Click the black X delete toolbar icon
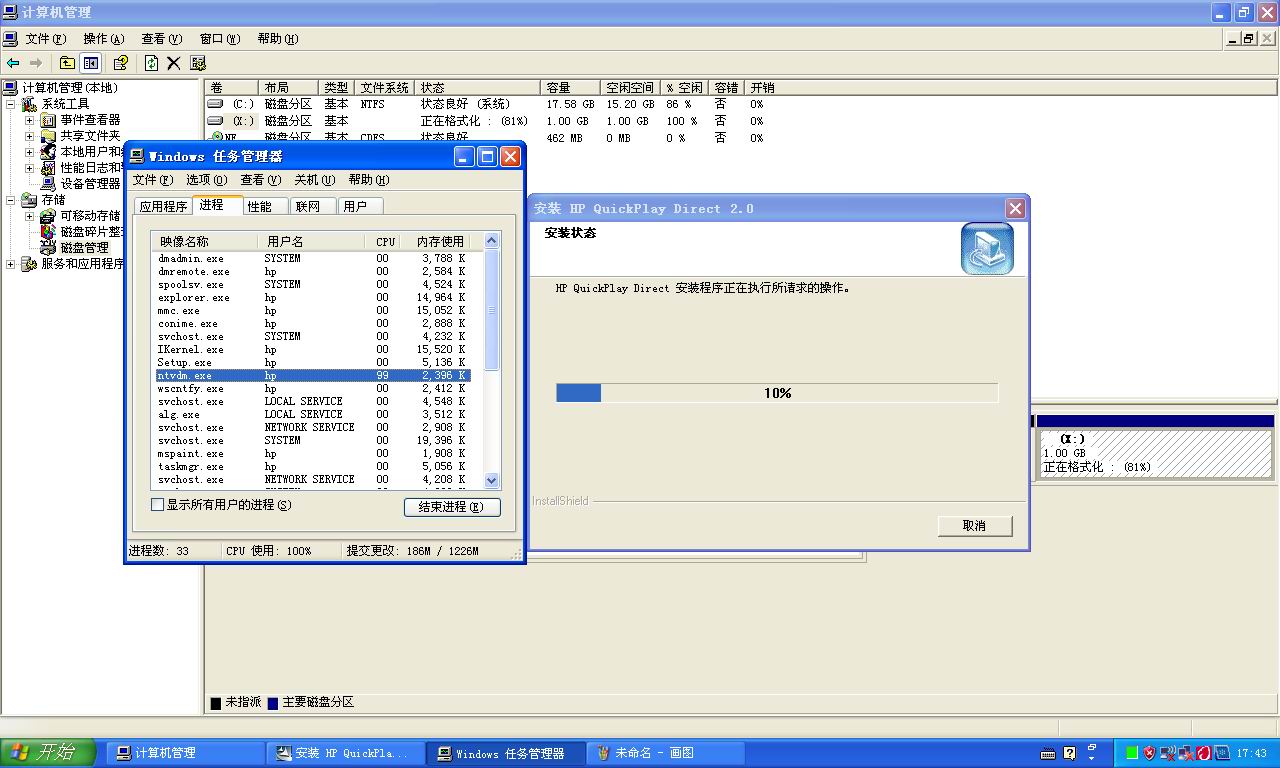 tap(173, 63)
